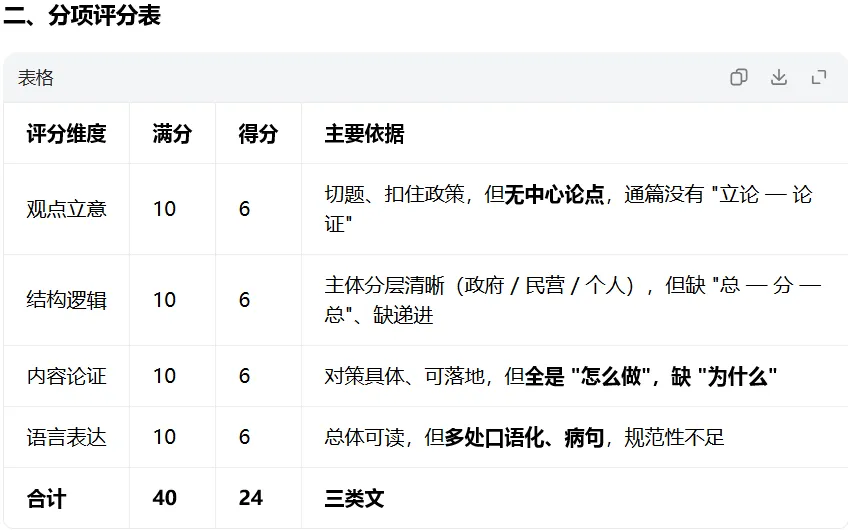
Task: Click the score 6 in 内容论证 row
Action: point(244,376)
